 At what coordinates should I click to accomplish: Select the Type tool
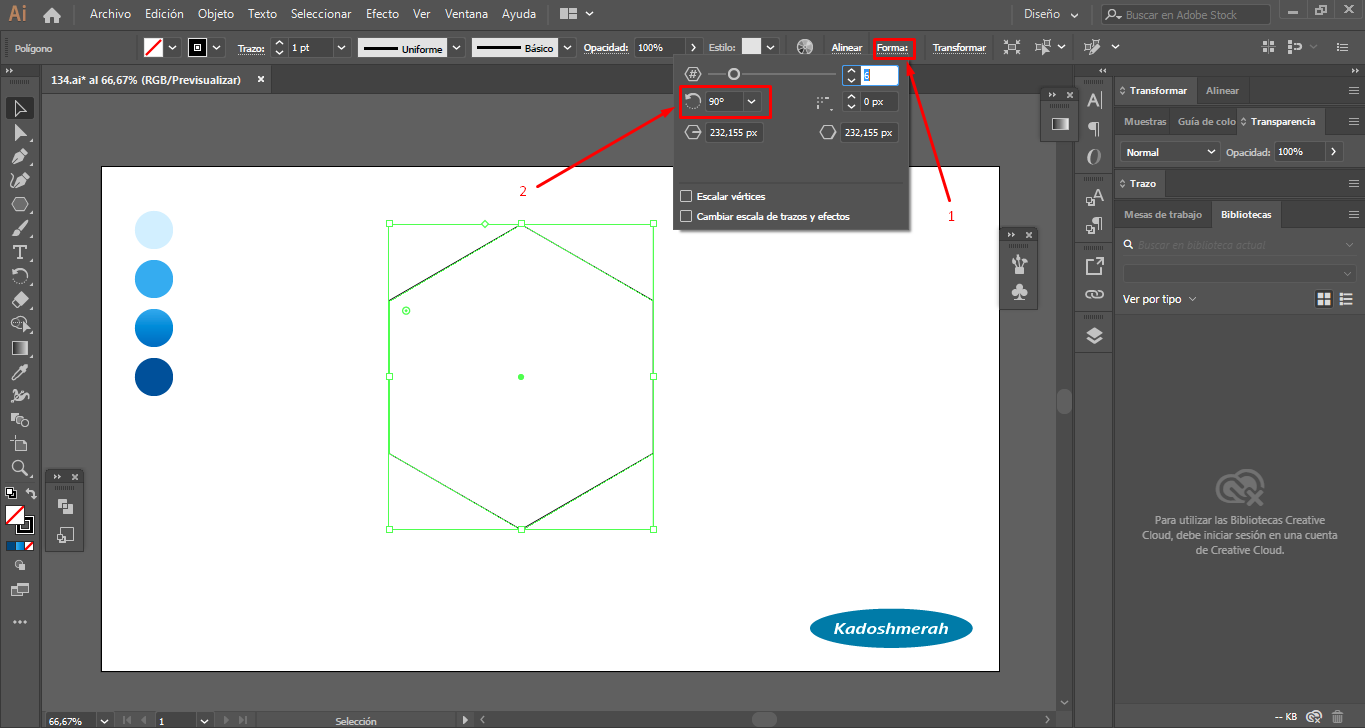19,252
